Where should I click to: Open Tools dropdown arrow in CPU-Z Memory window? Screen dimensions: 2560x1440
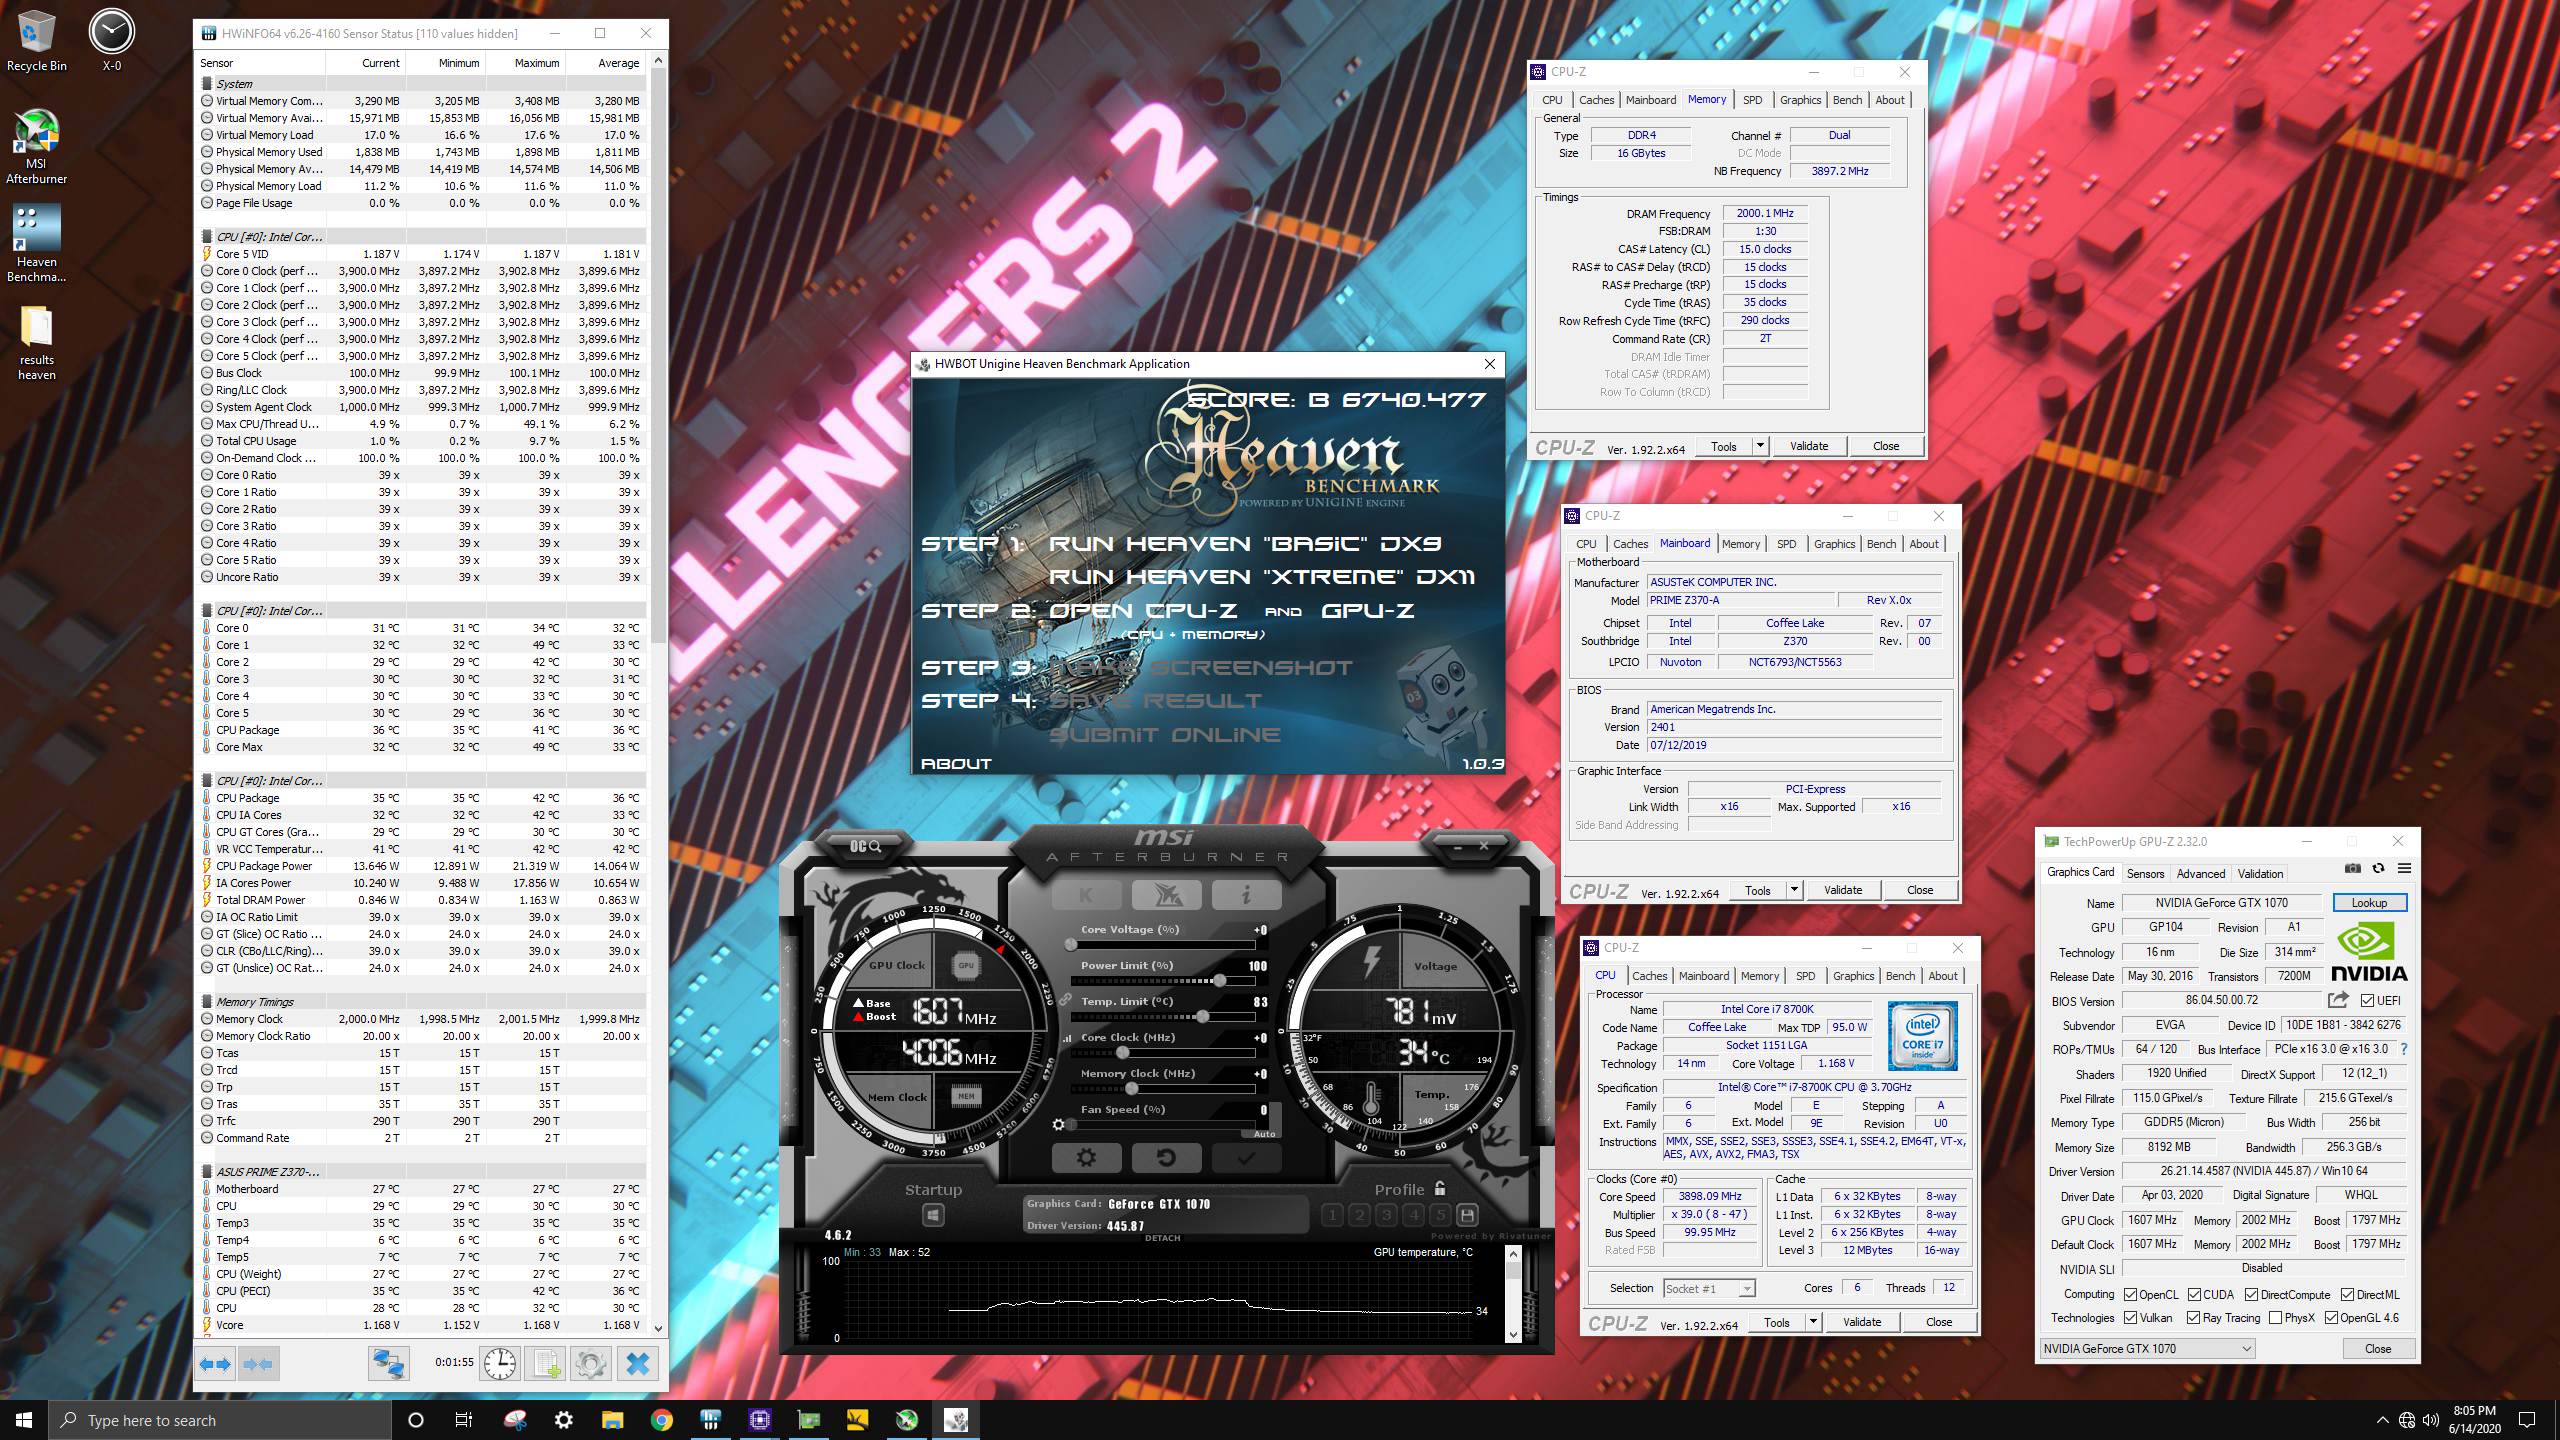[1760, 446]
